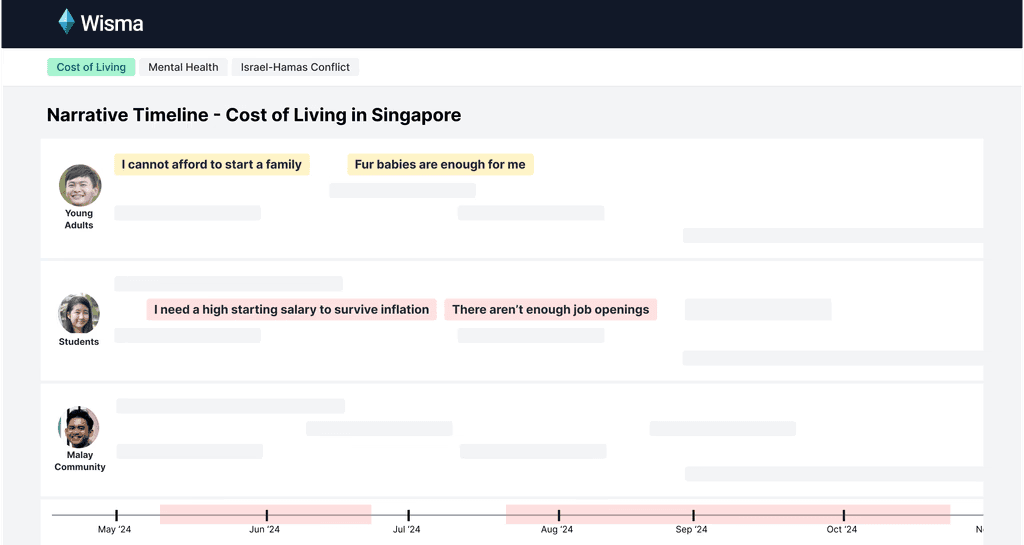The width and height of the screenshot is (1024, 545).
Task: Click the Sep '24 timeline tick
Action: (693, 516)
